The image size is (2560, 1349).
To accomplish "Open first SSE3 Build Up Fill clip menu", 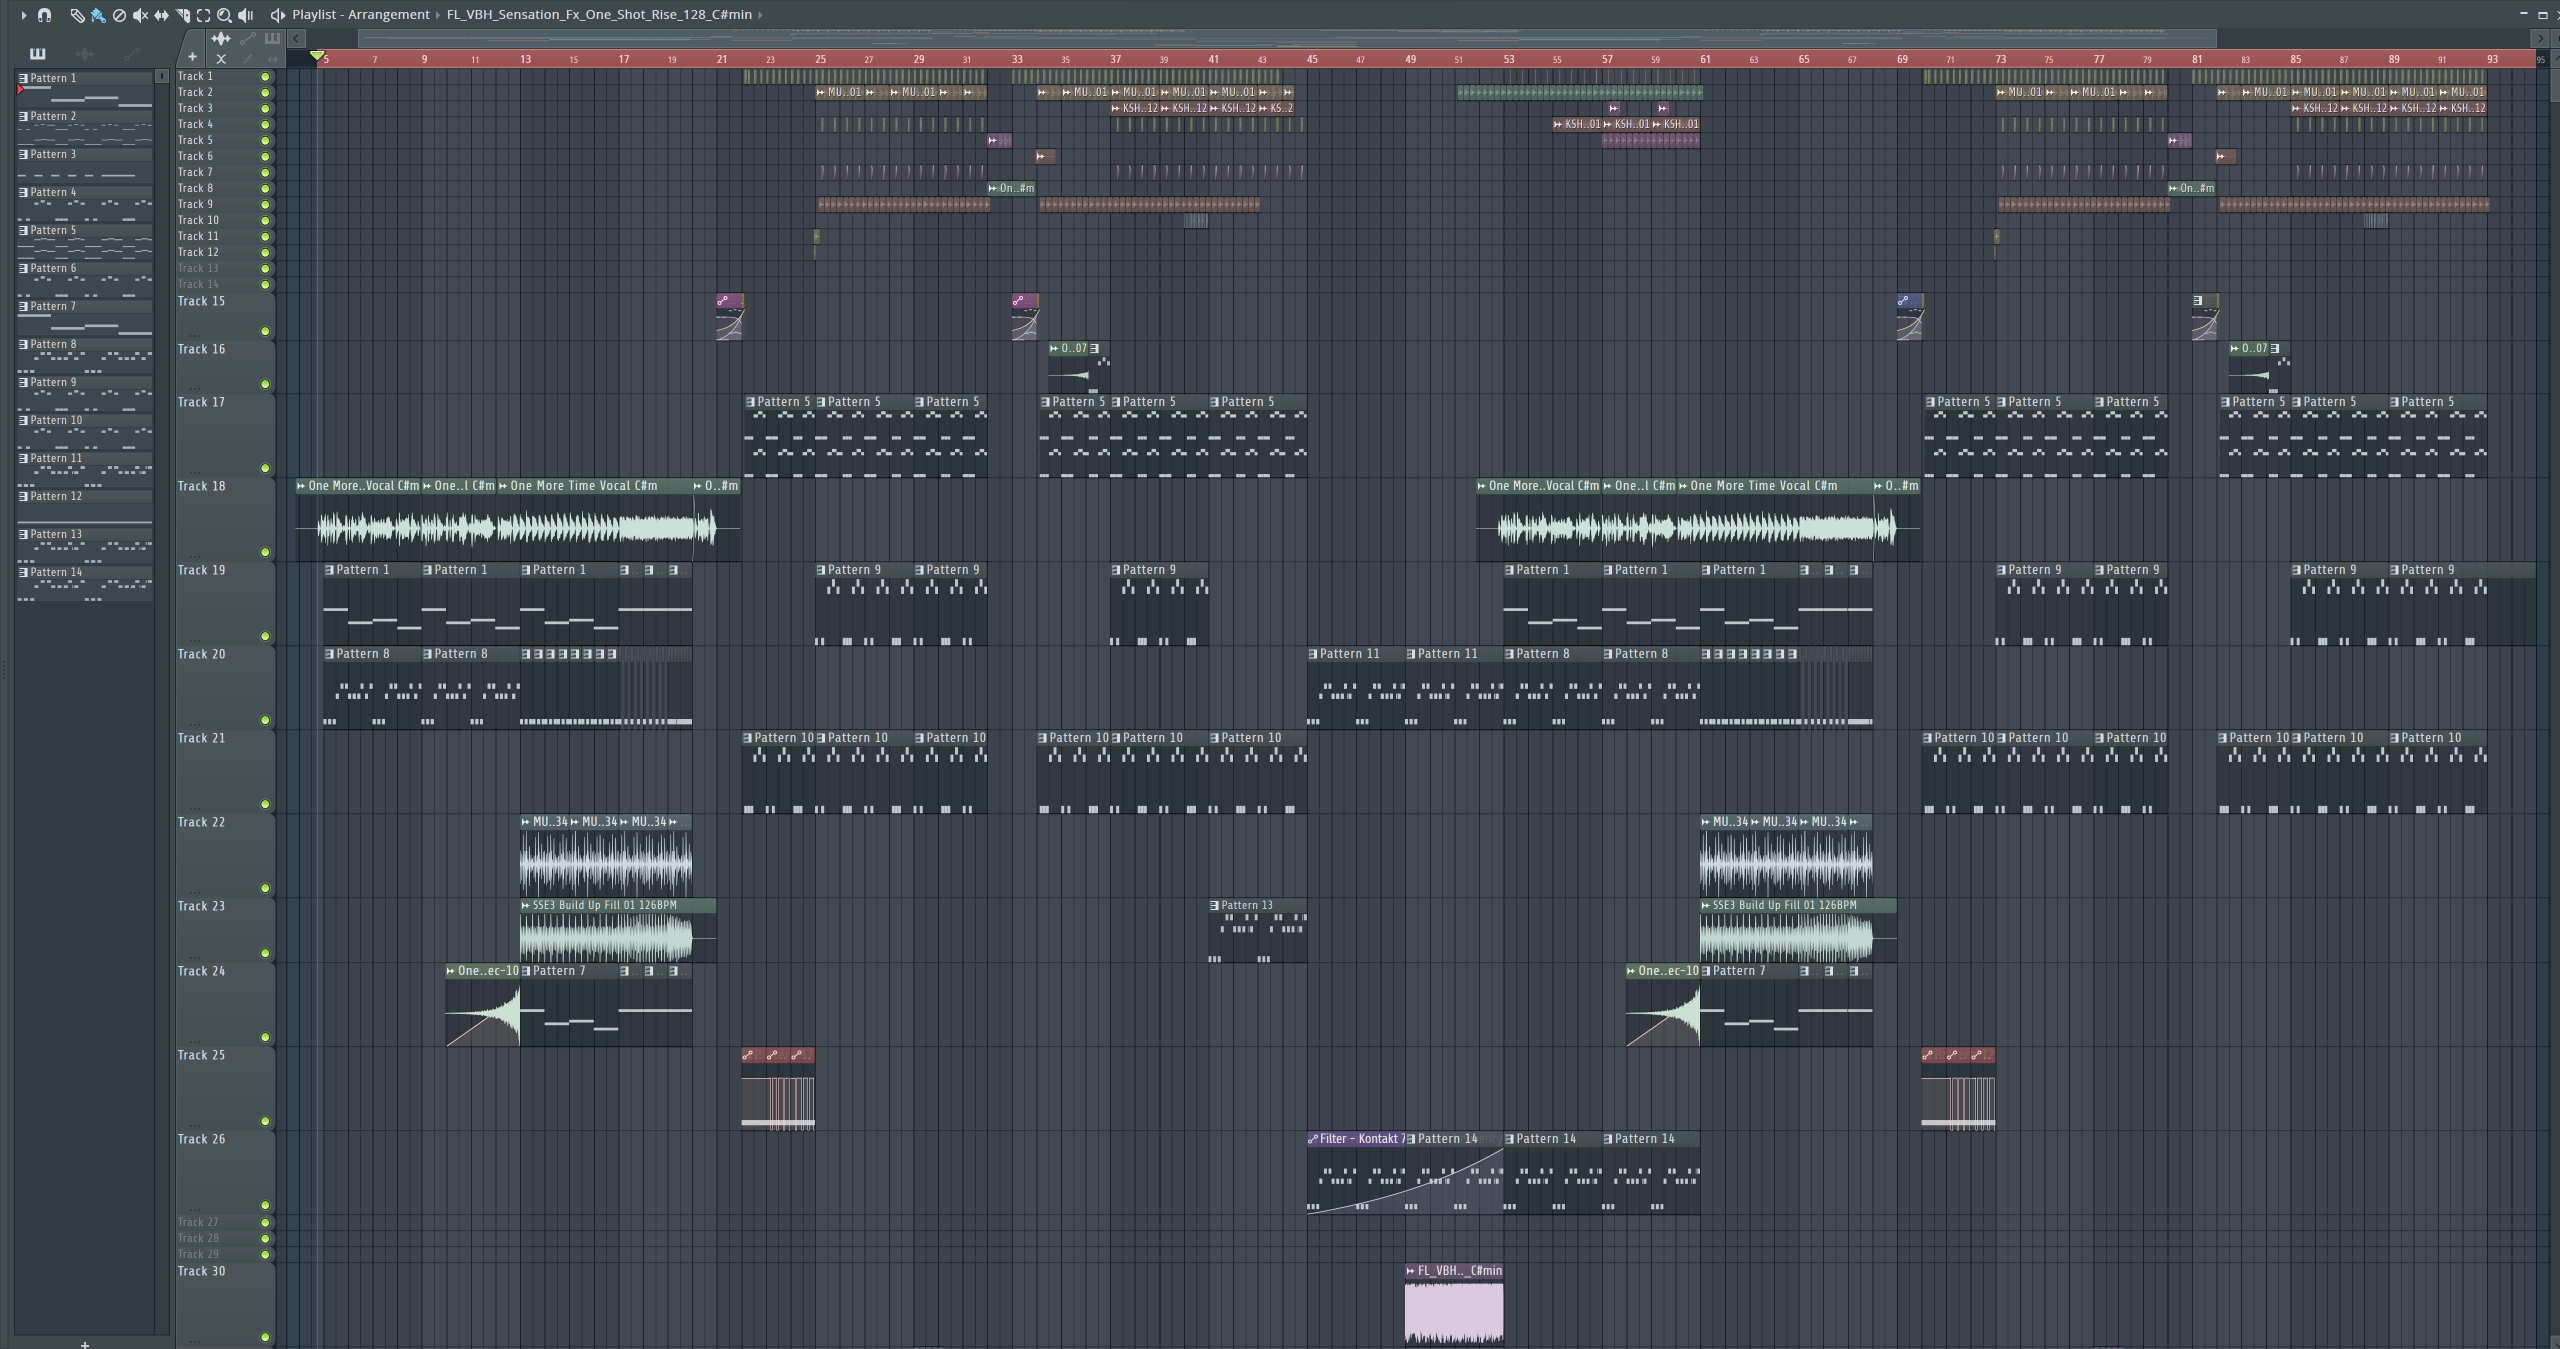I will pyautogui.click(x=526, y=905).
